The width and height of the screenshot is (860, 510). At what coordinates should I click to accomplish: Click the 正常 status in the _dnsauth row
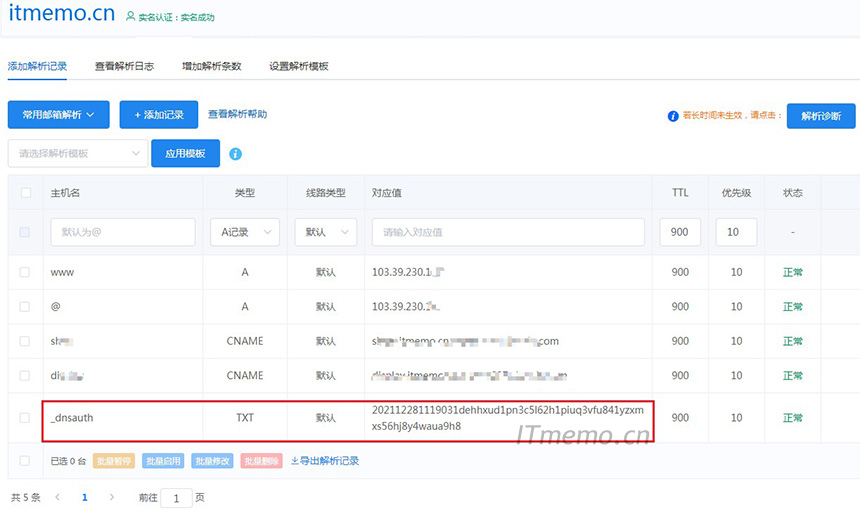point(793,418)
